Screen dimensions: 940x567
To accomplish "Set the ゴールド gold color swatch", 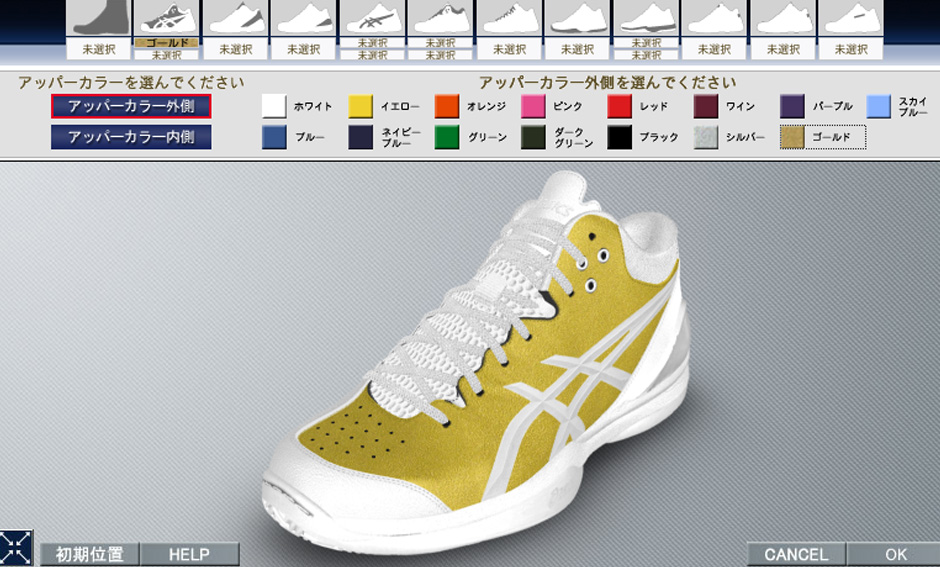I will [792, 137].
